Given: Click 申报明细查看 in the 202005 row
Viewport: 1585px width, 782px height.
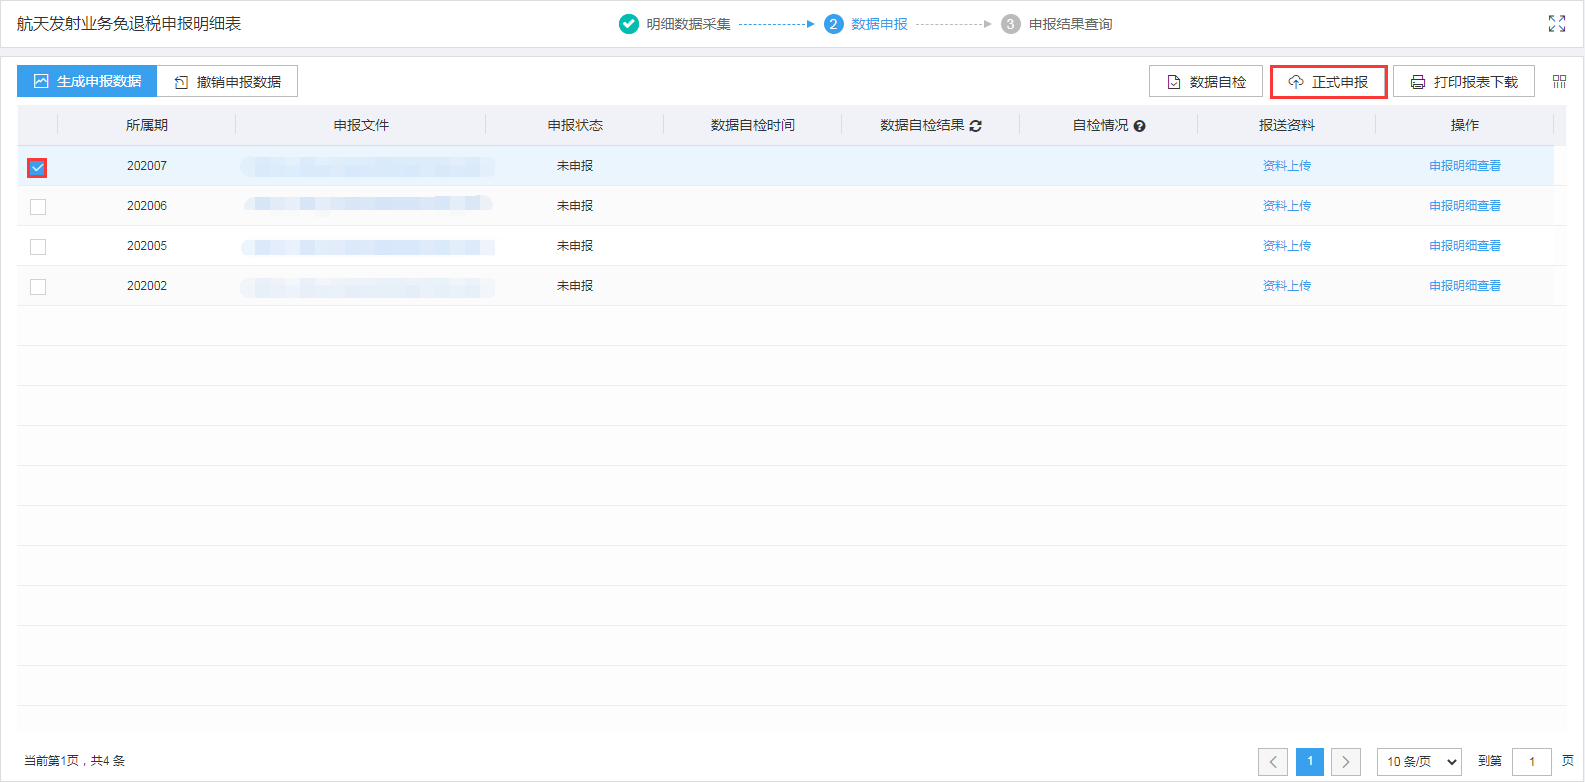Looking at the screenshot, I should (x=1465, y=246).
